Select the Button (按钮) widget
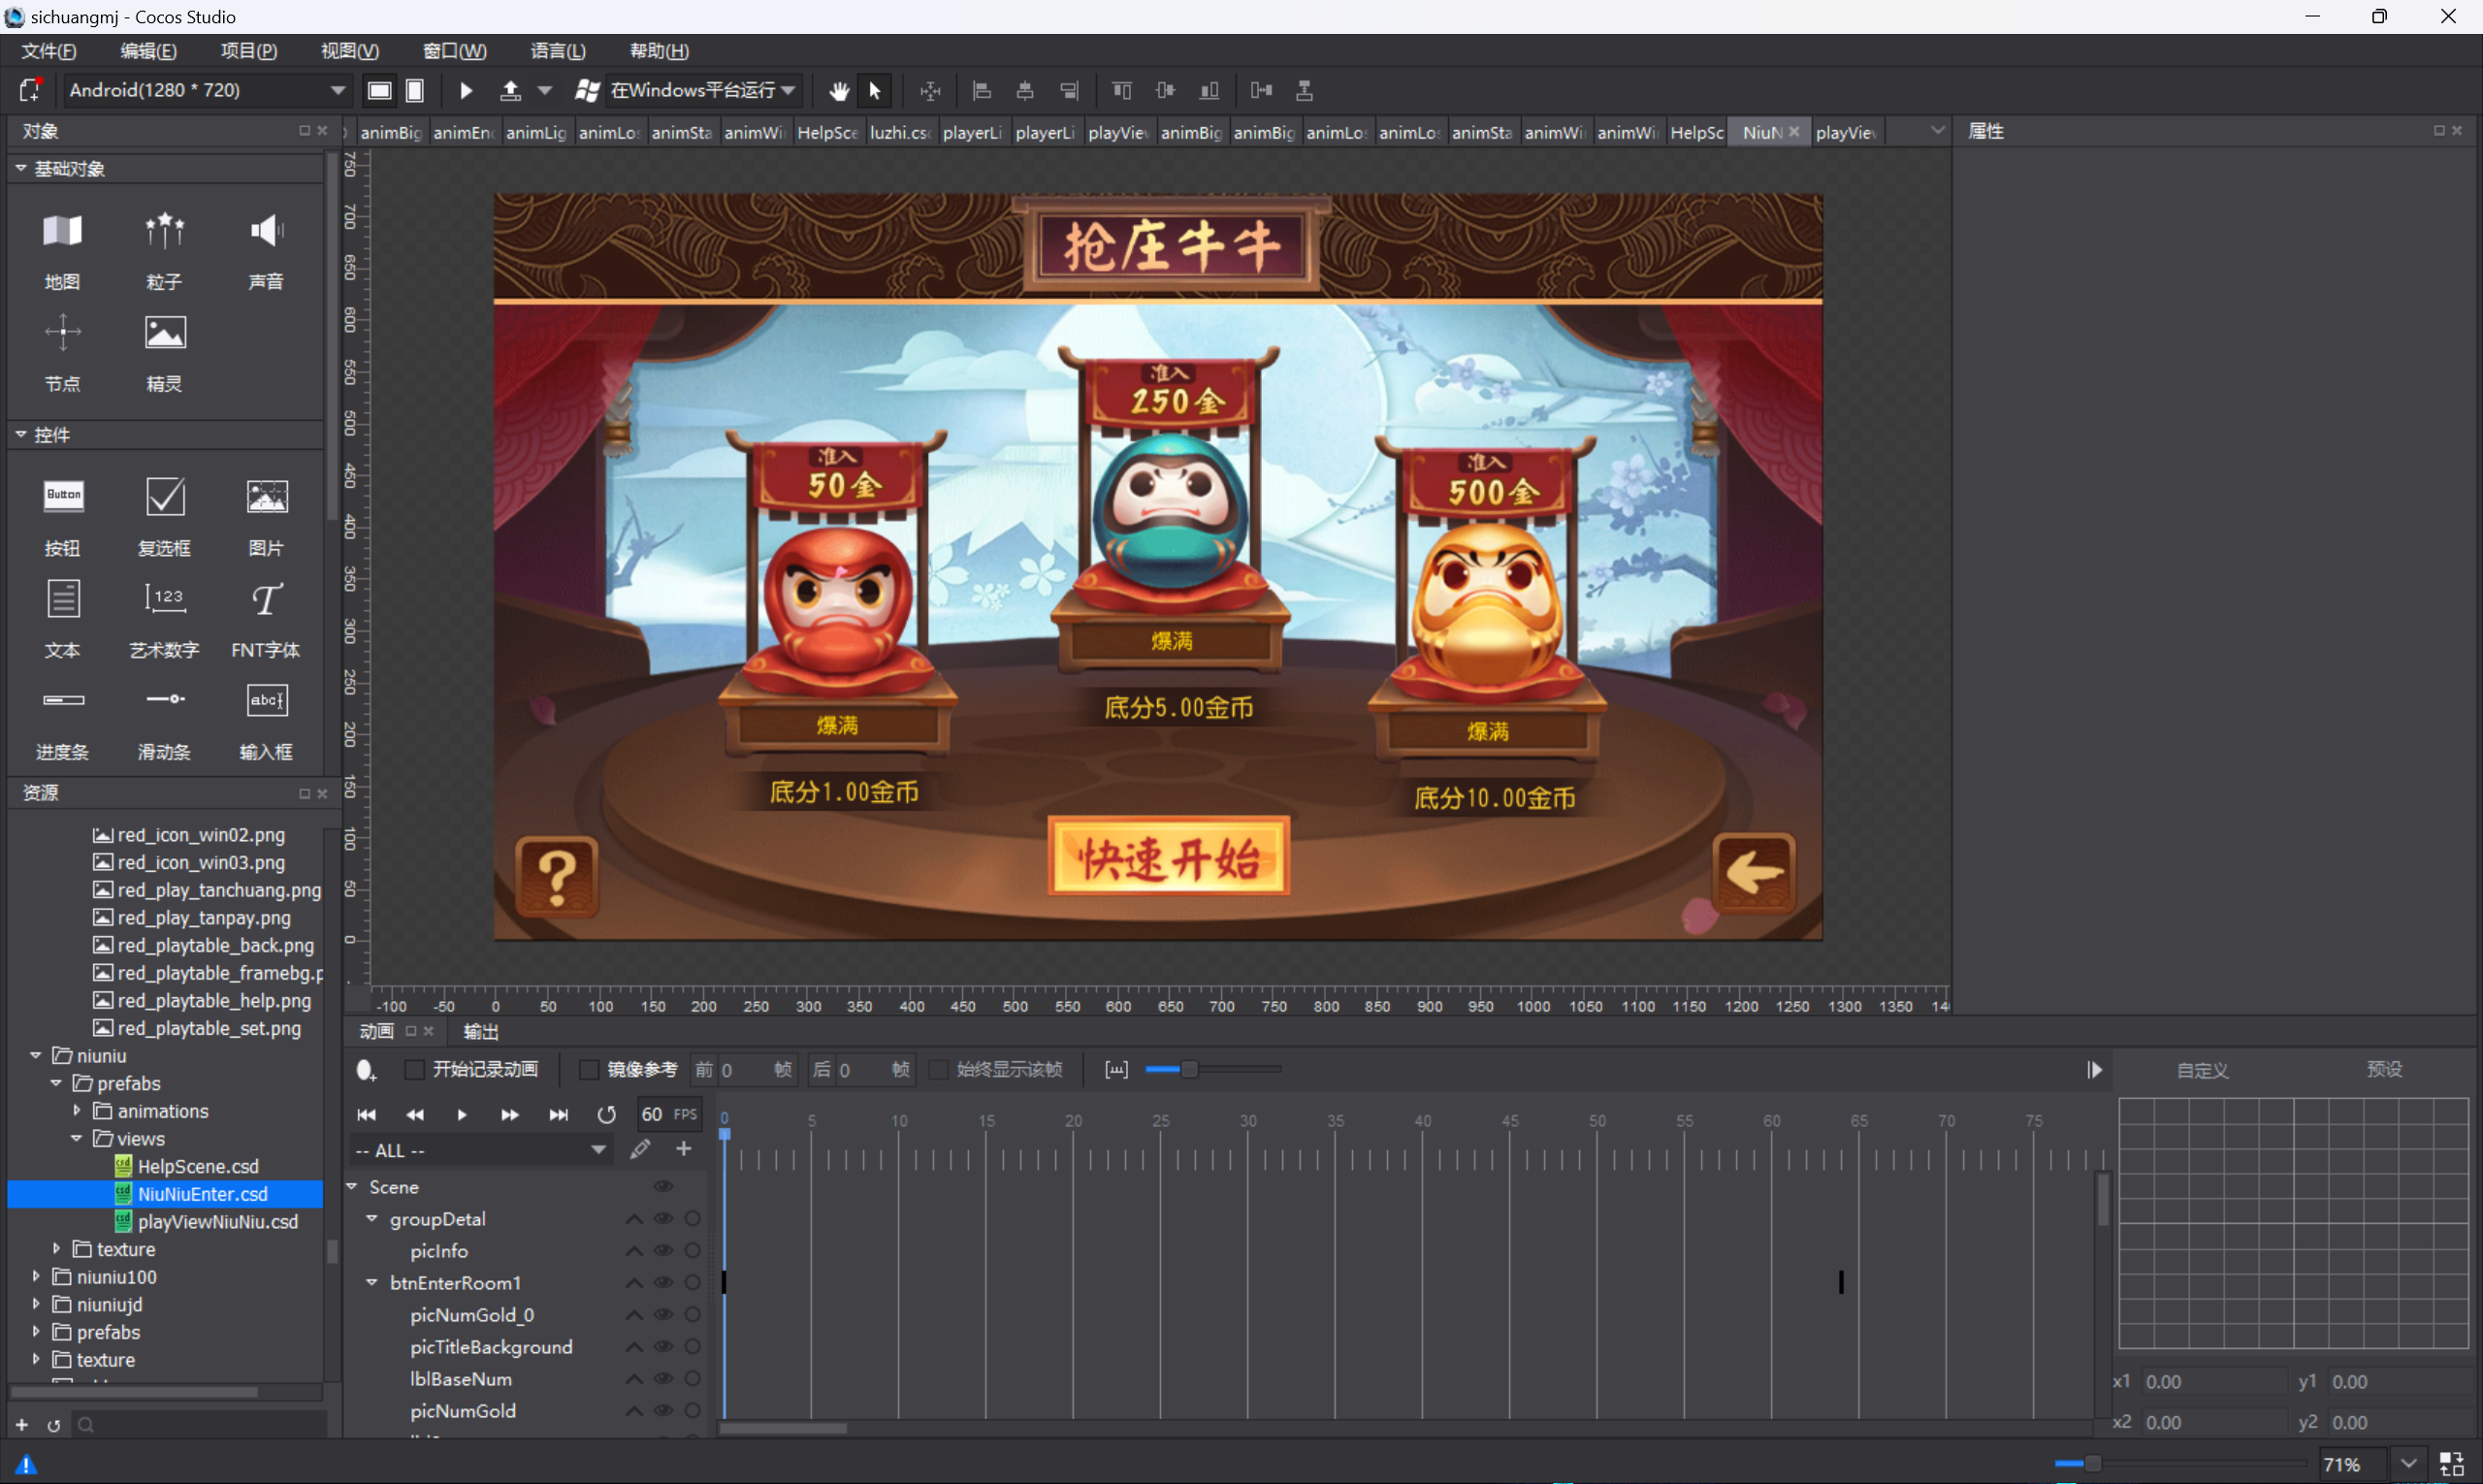 pos(62,516)
